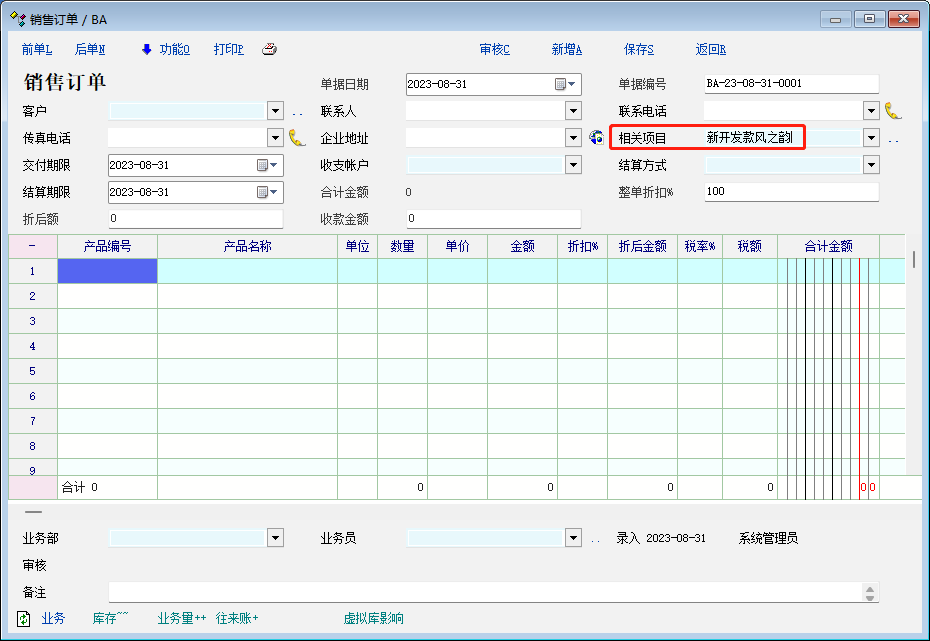Expand the 客户 dropdown list
930x641 pixels.
click(276, 111)
